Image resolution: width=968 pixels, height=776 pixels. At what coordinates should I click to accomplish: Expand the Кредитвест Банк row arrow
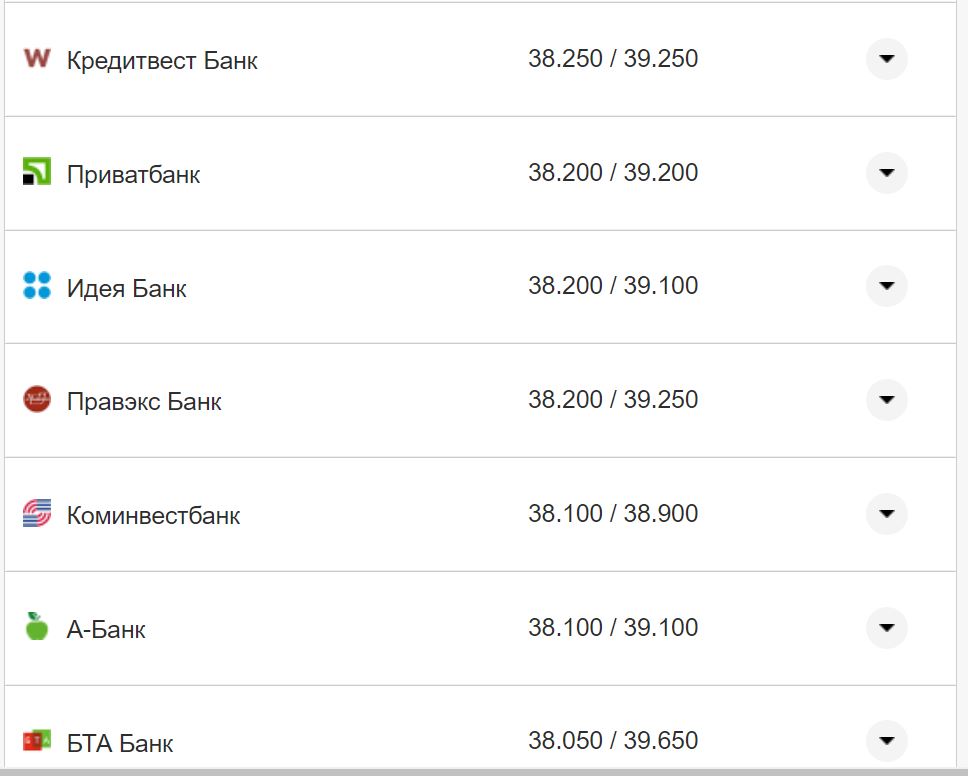886,59
